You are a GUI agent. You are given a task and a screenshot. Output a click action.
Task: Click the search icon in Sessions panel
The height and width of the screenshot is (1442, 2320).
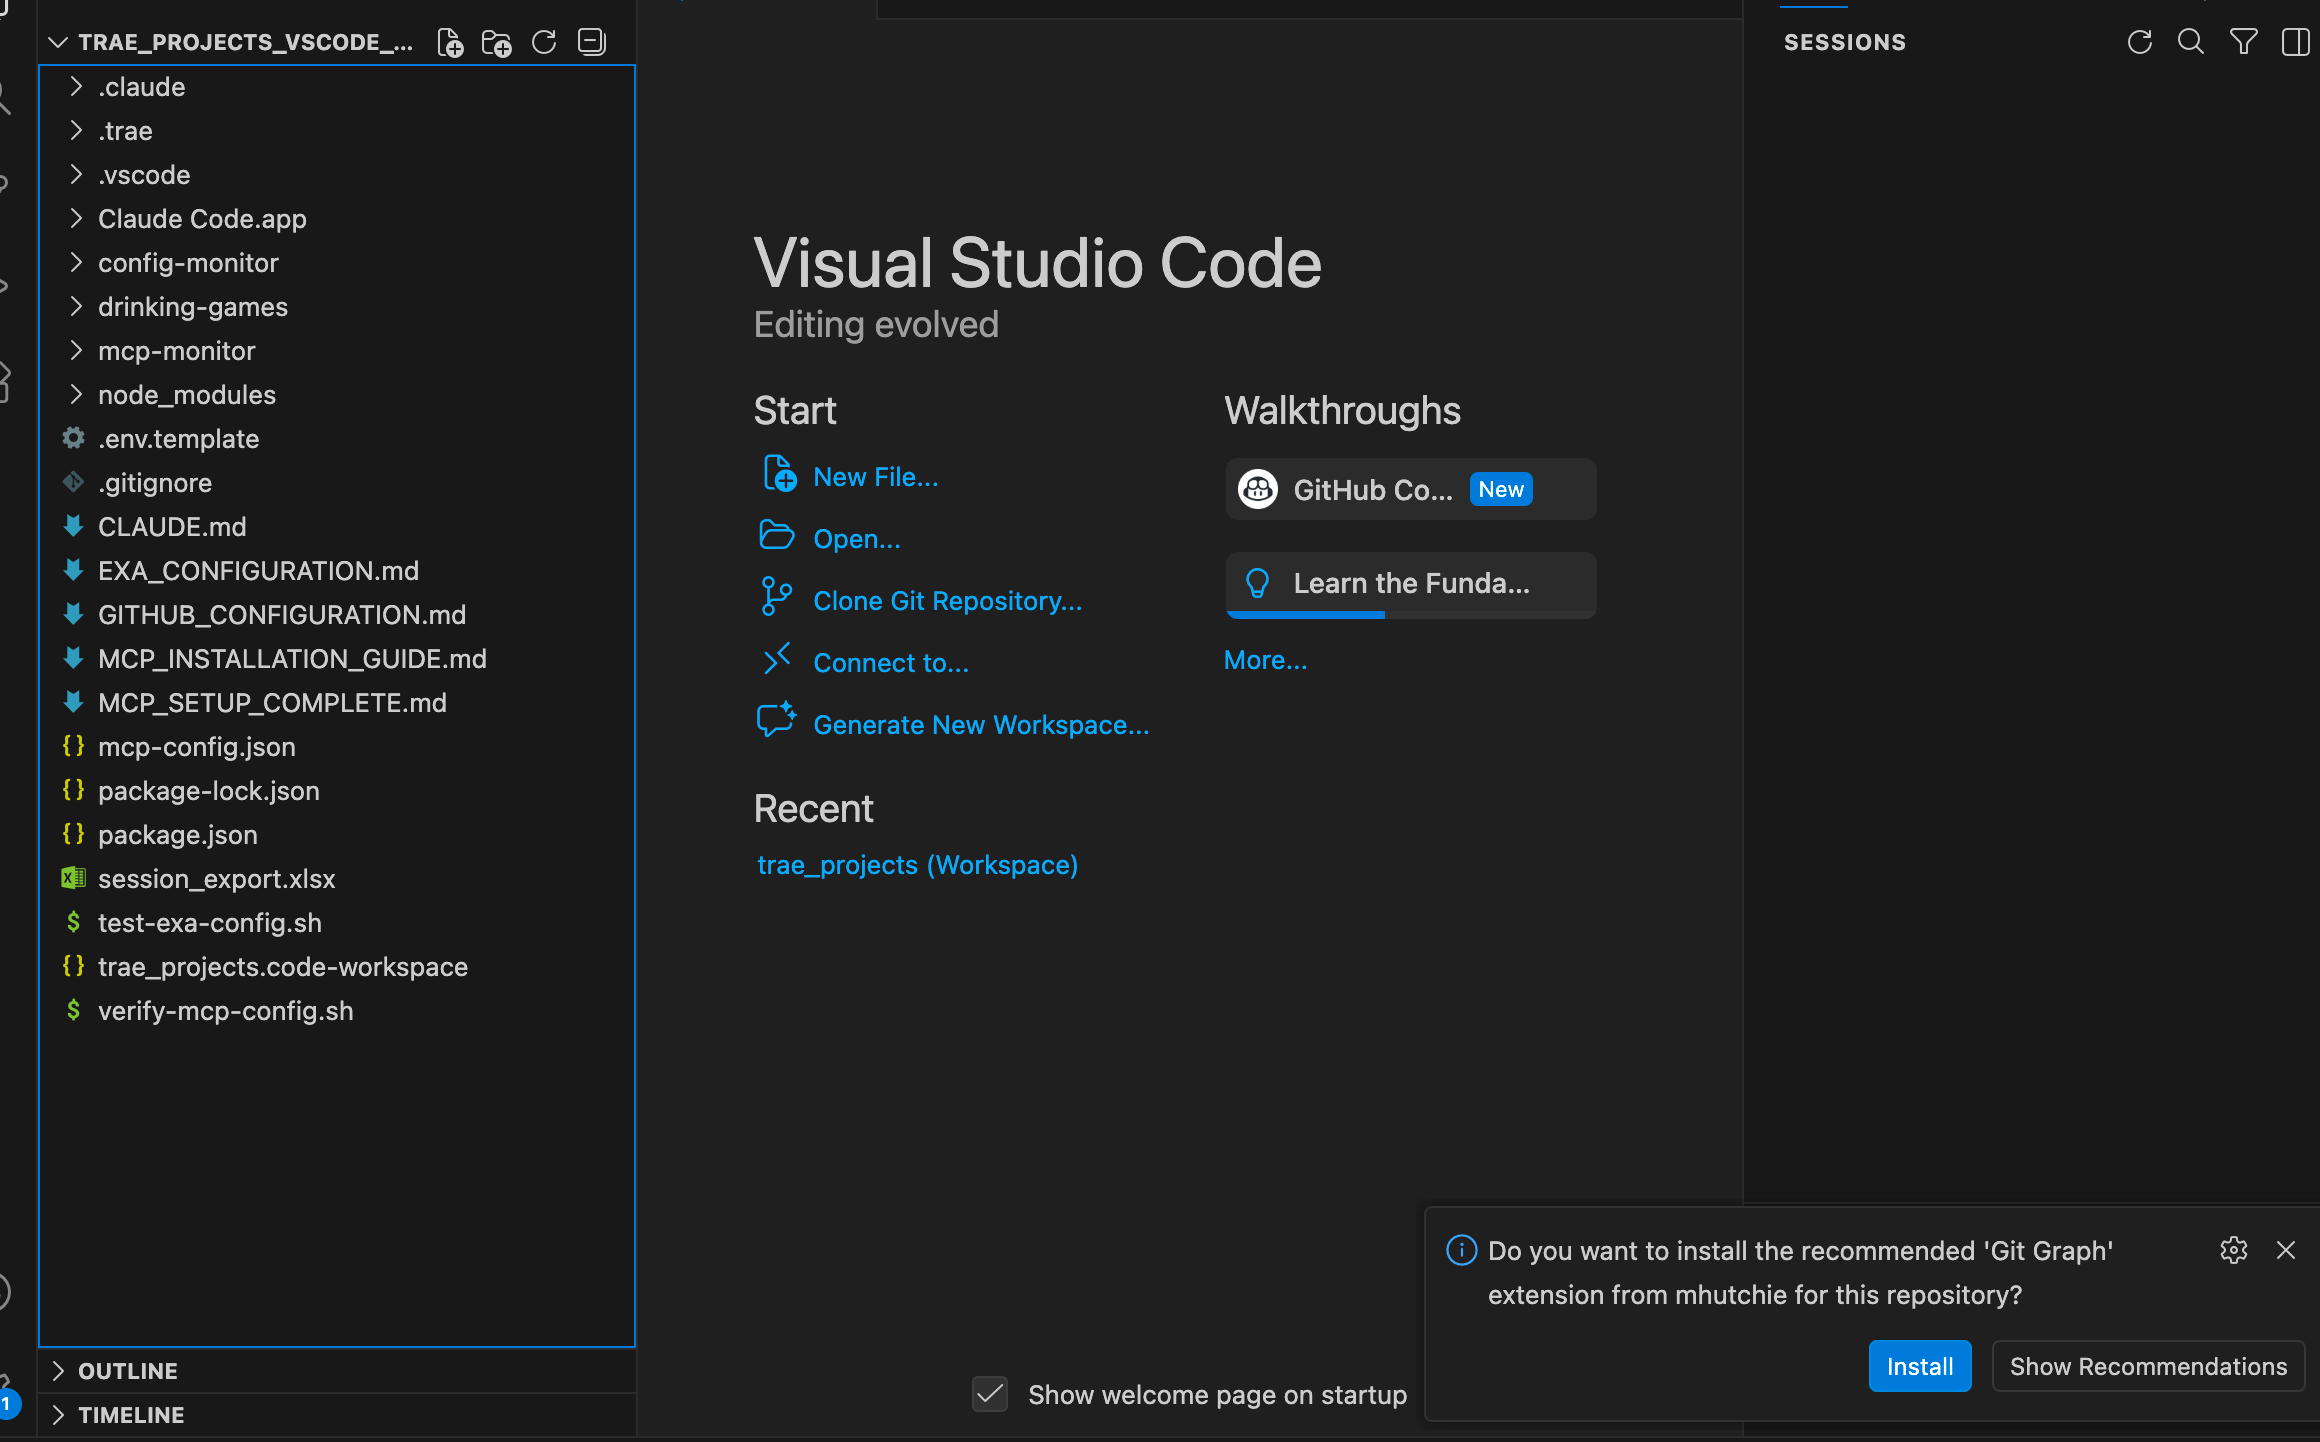(2190, 42)
